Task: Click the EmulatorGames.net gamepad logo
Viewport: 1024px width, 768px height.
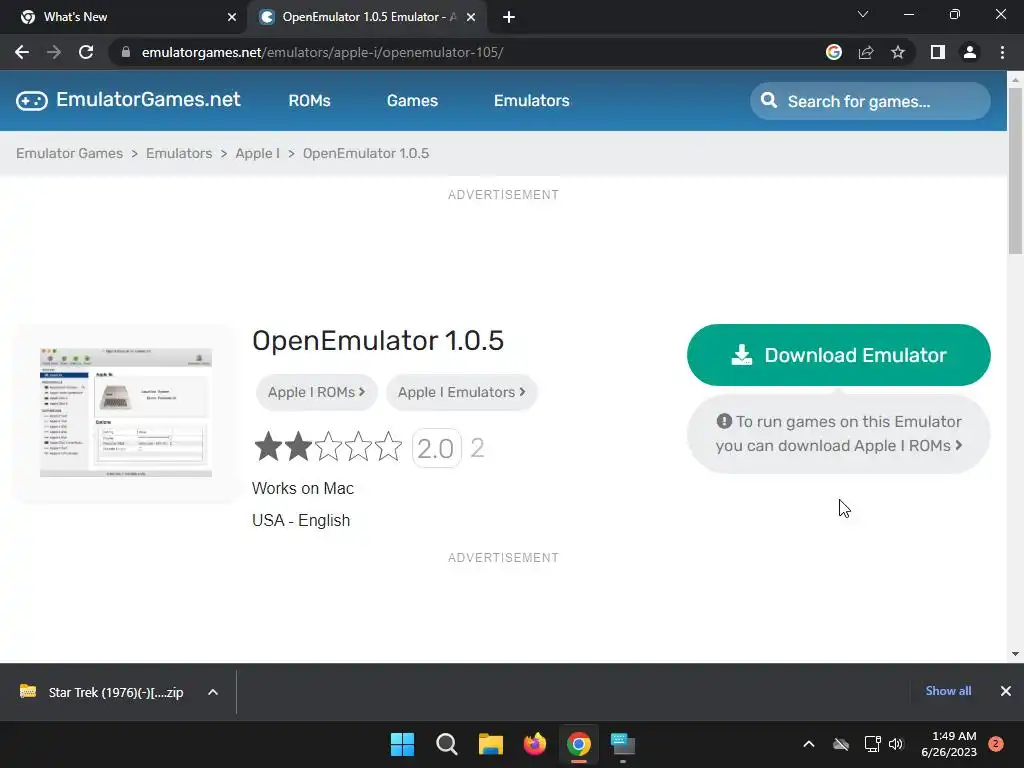Action: [x=32, y=101]
